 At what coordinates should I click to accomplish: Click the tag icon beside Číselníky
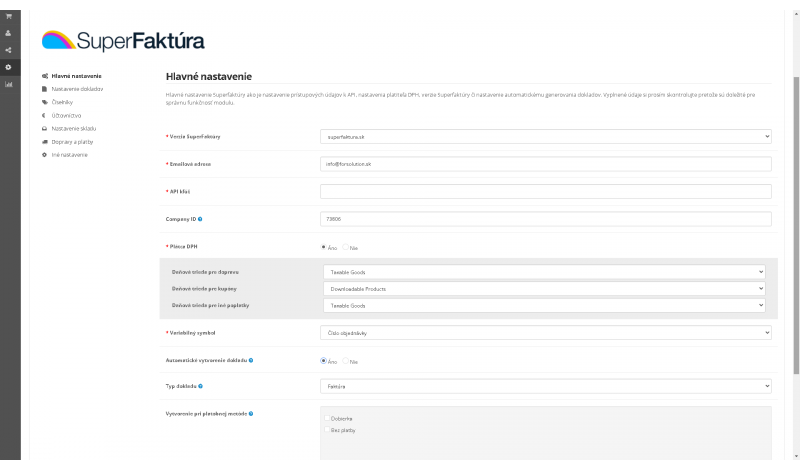[45, 102]
